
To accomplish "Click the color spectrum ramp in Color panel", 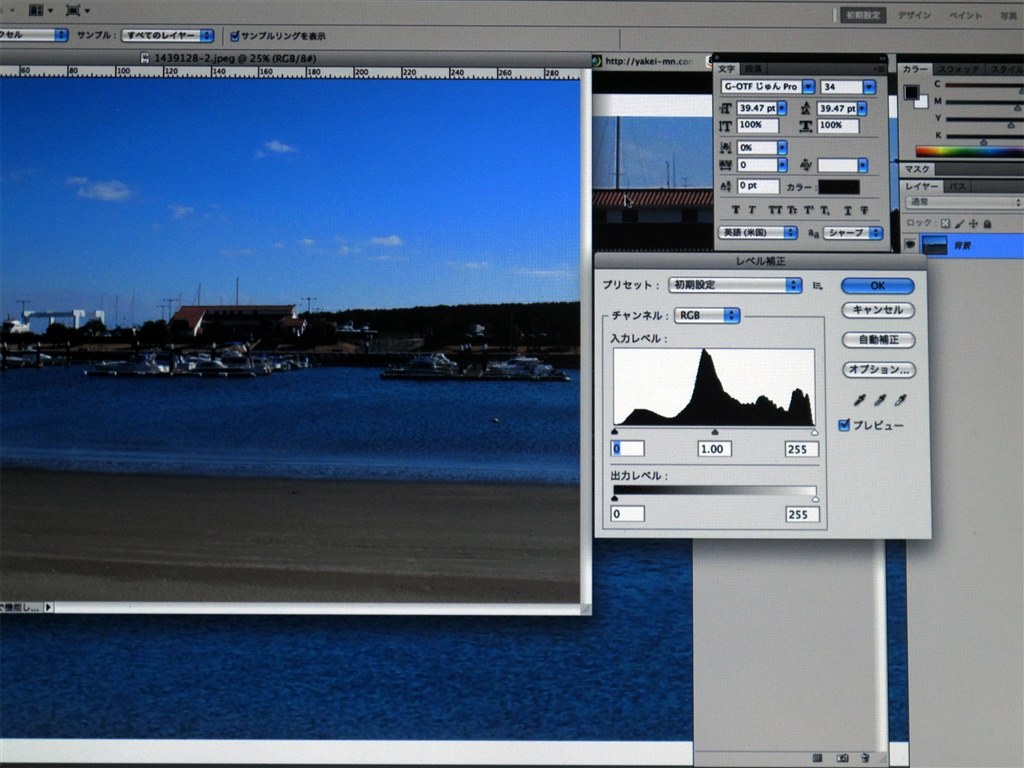I will [969, 152].
